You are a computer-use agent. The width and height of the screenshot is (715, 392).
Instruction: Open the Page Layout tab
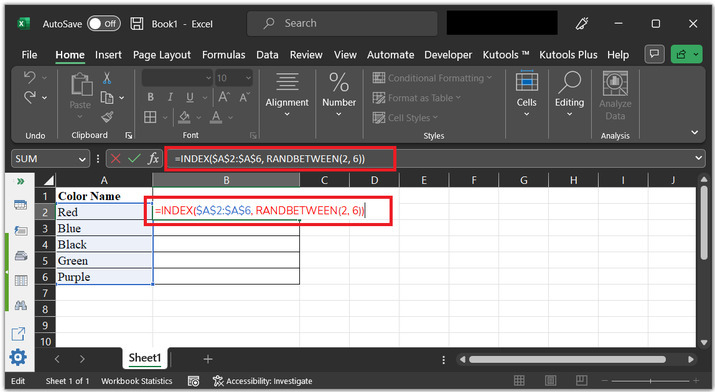(x=162, y=55)
